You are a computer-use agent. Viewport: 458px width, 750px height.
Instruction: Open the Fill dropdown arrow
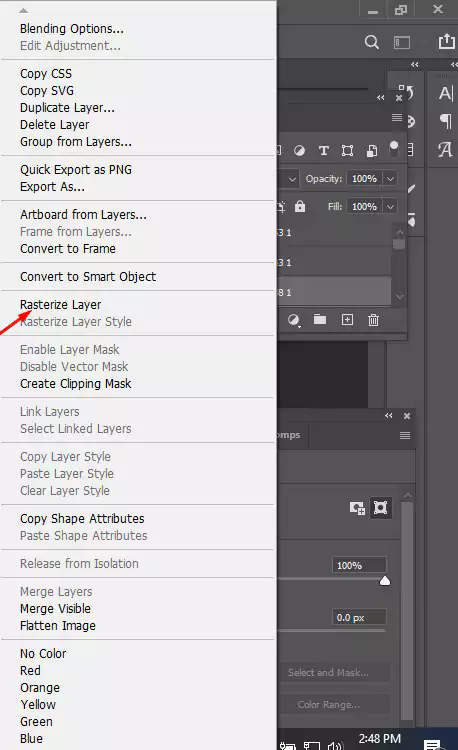click(x=391, y=207)
